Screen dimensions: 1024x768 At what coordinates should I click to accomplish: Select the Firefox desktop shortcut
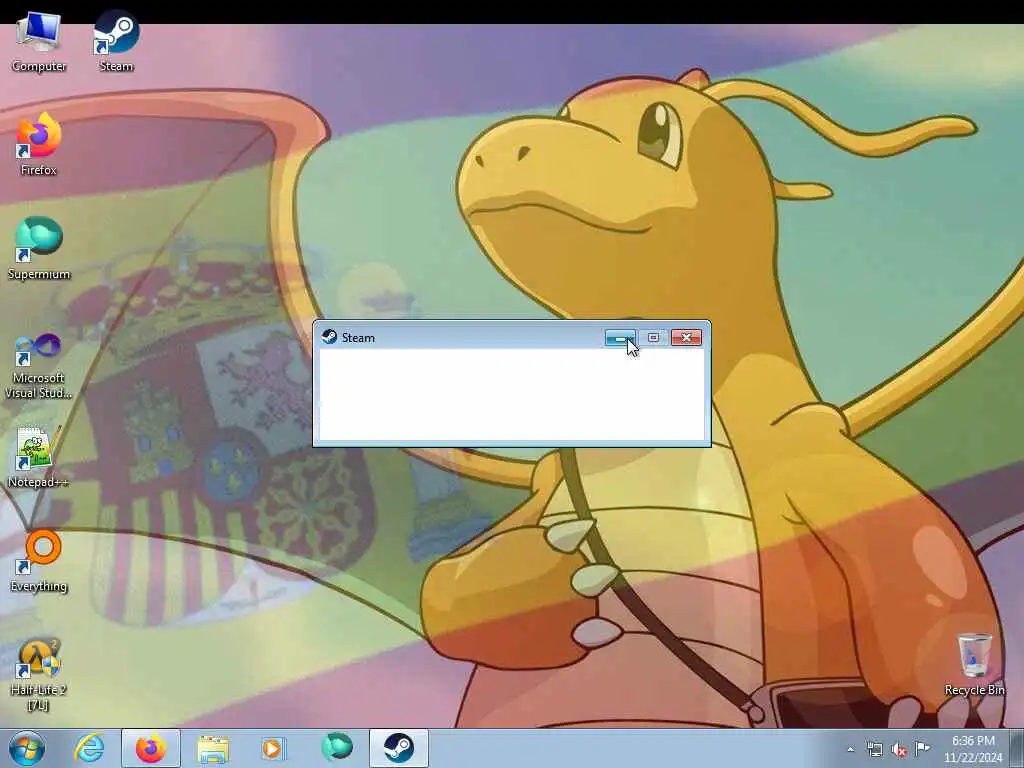(x=39, y=145)
